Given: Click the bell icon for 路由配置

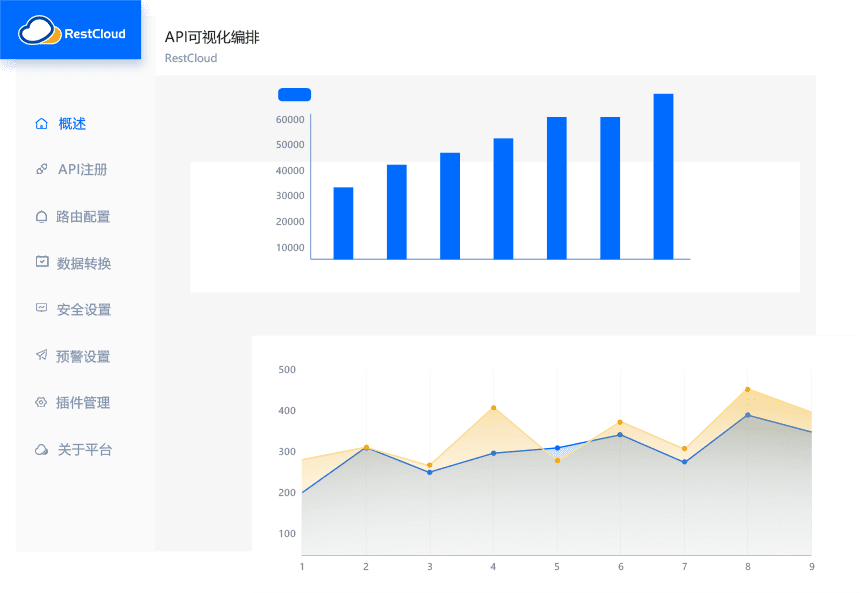Looking at the screenshot, I should [x=41, y=216].
